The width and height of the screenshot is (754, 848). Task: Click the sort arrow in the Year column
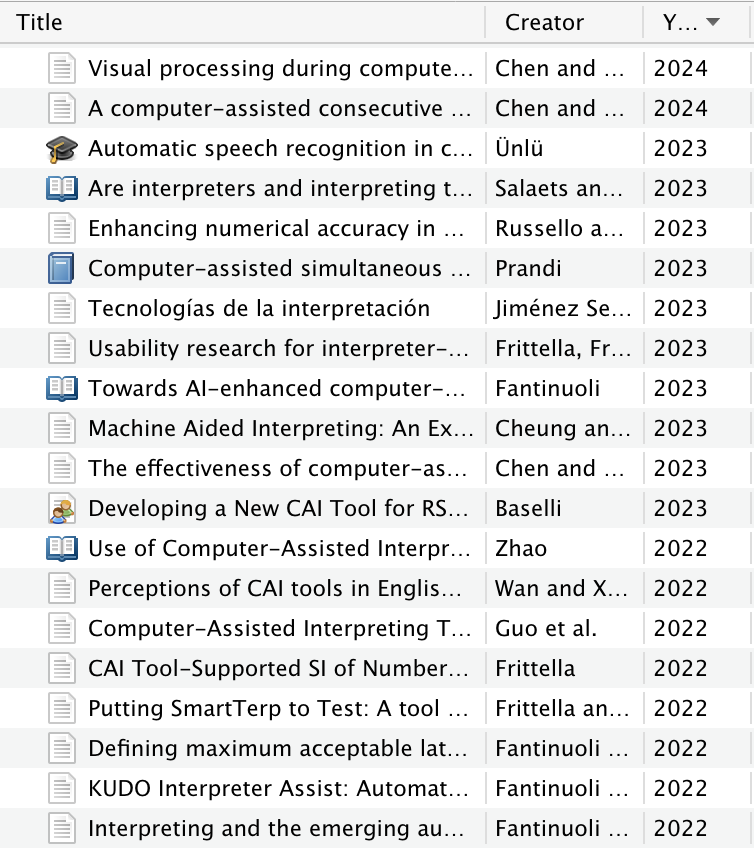[x=713, y=22]
